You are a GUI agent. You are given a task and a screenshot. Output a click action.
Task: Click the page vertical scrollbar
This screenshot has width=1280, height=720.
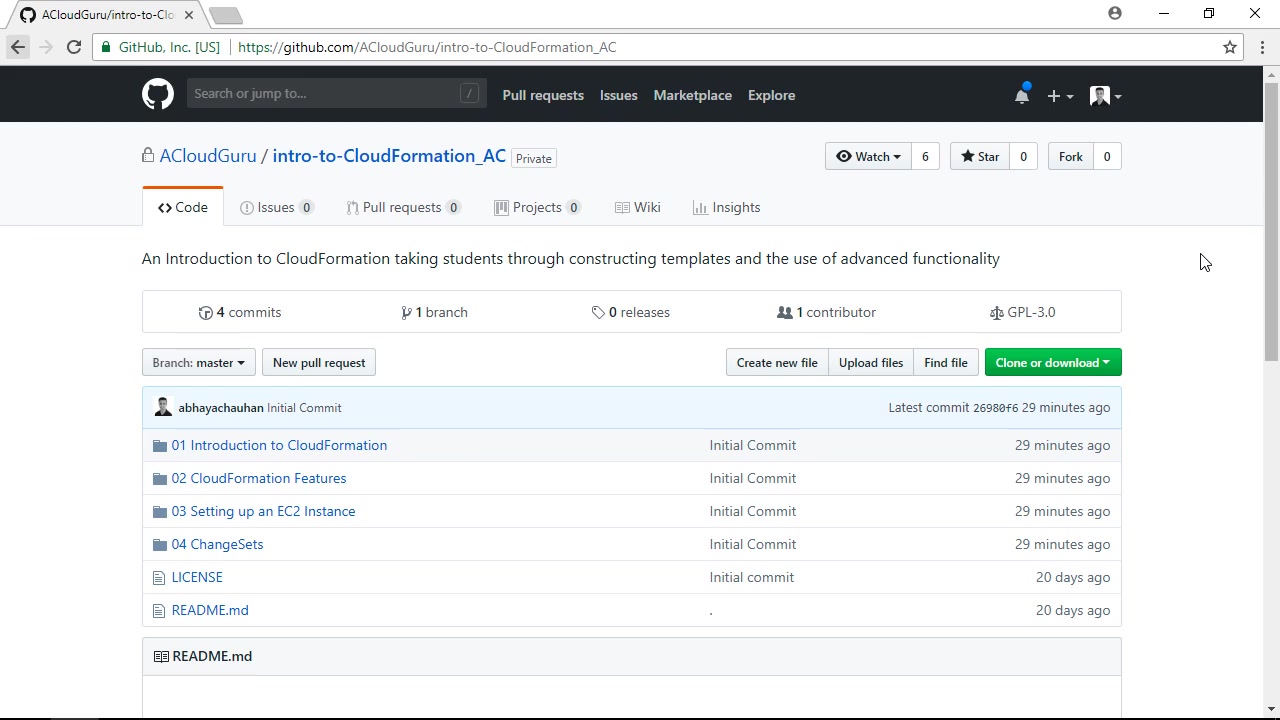pyautogui.click(x=1272, y=220)
